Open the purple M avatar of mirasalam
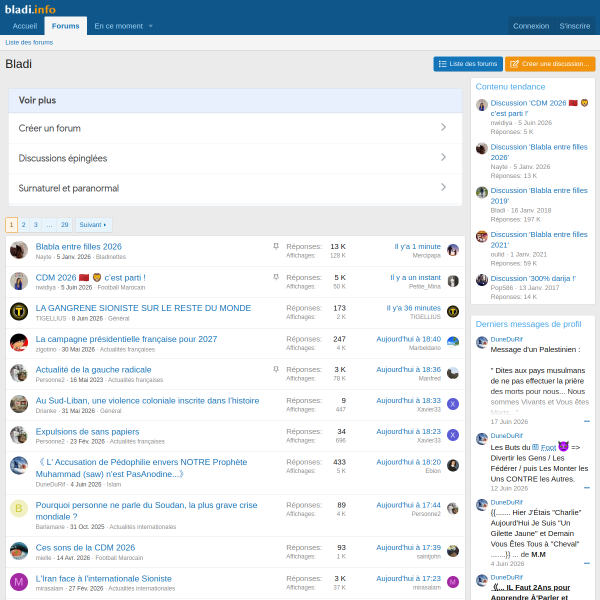Screen dimensions: 600x600 point(19,582)
